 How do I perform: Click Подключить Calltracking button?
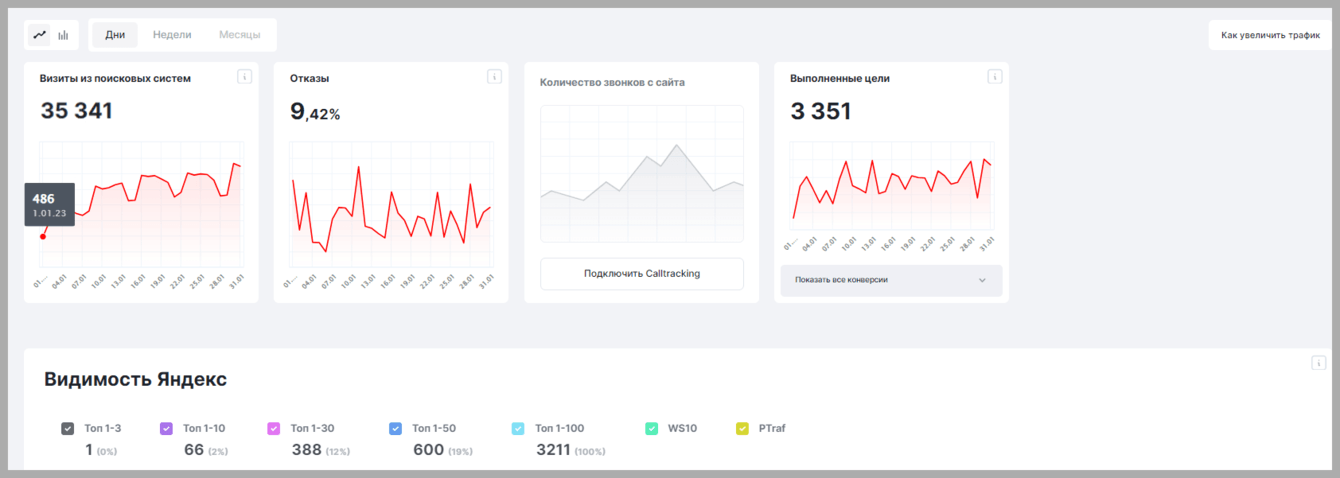click(x=642, y=274)
